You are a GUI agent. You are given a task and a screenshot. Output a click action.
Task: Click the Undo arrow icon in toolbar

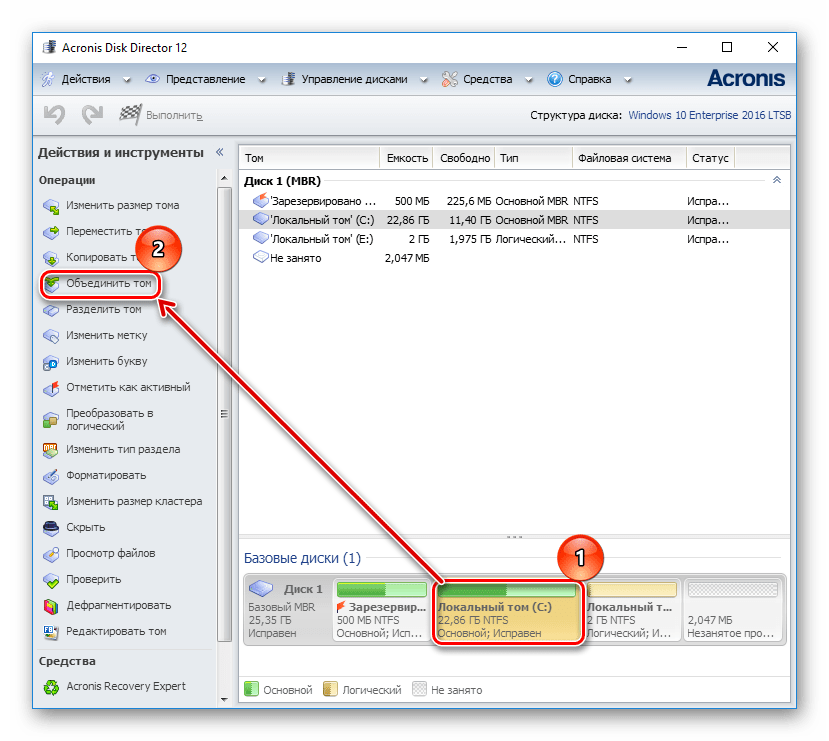(x=54, y=115)
